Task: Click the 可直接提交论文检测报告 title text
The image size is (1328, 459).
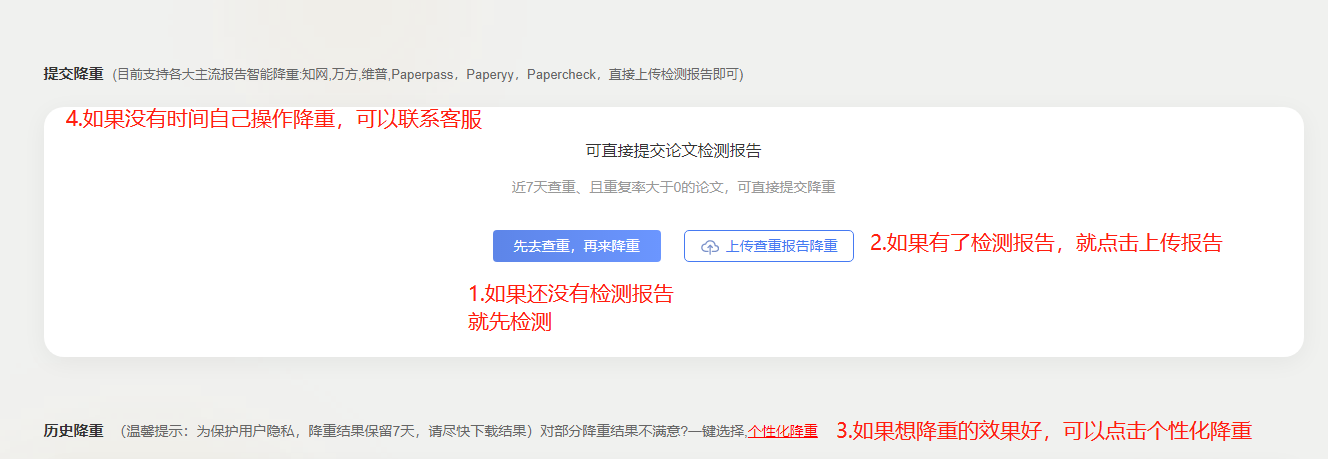Action: [x=673, y=151]
